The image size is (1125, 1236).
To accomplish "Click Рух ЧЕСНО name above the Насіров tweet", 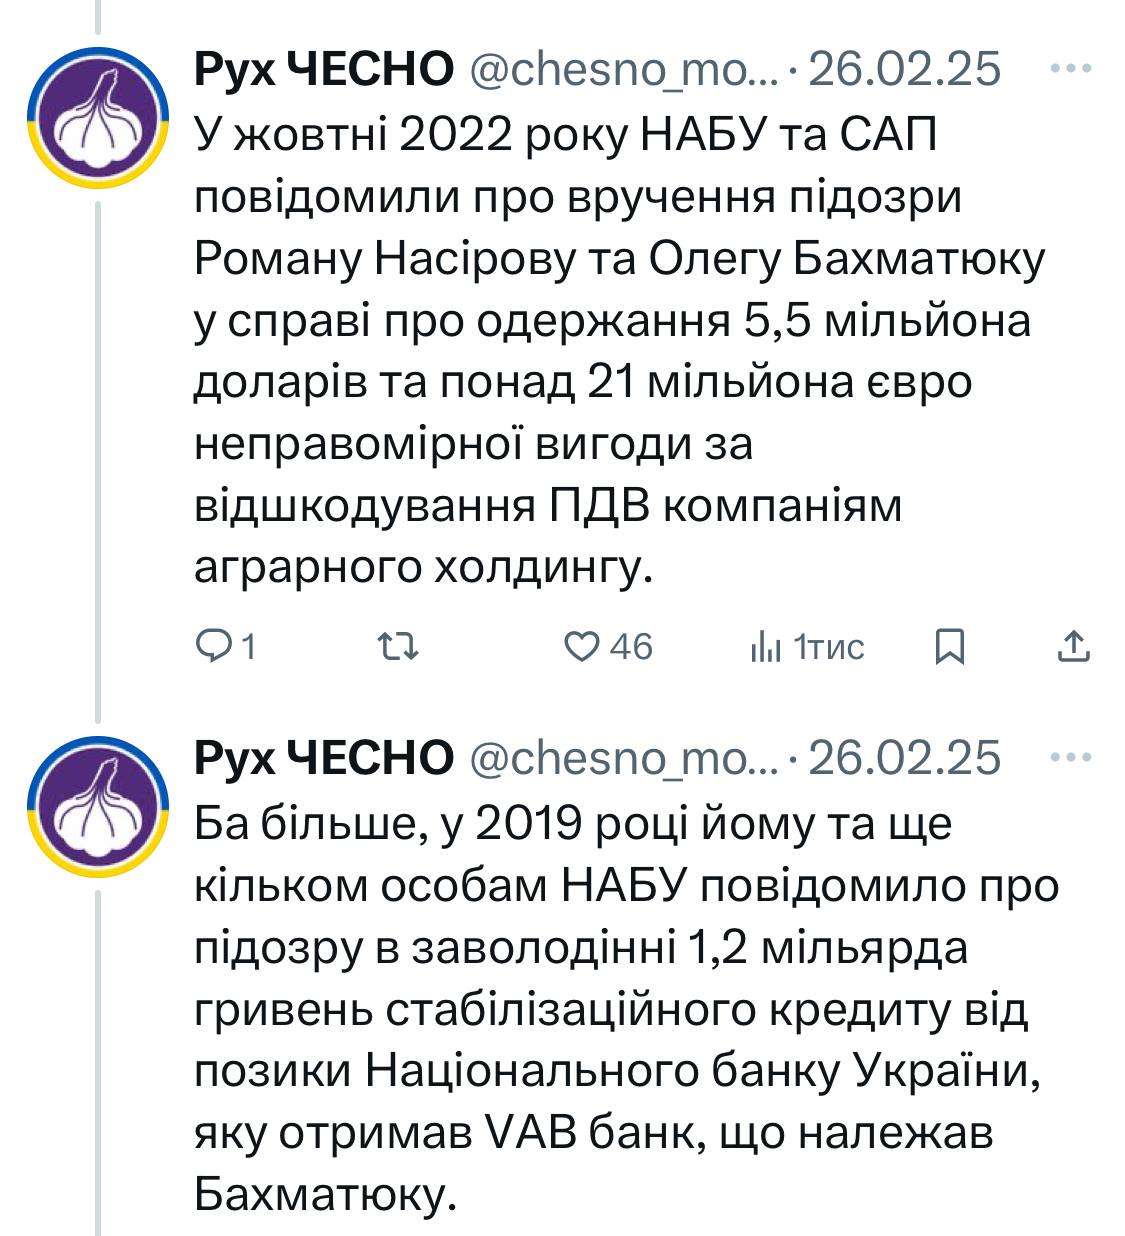I will 323,69.
